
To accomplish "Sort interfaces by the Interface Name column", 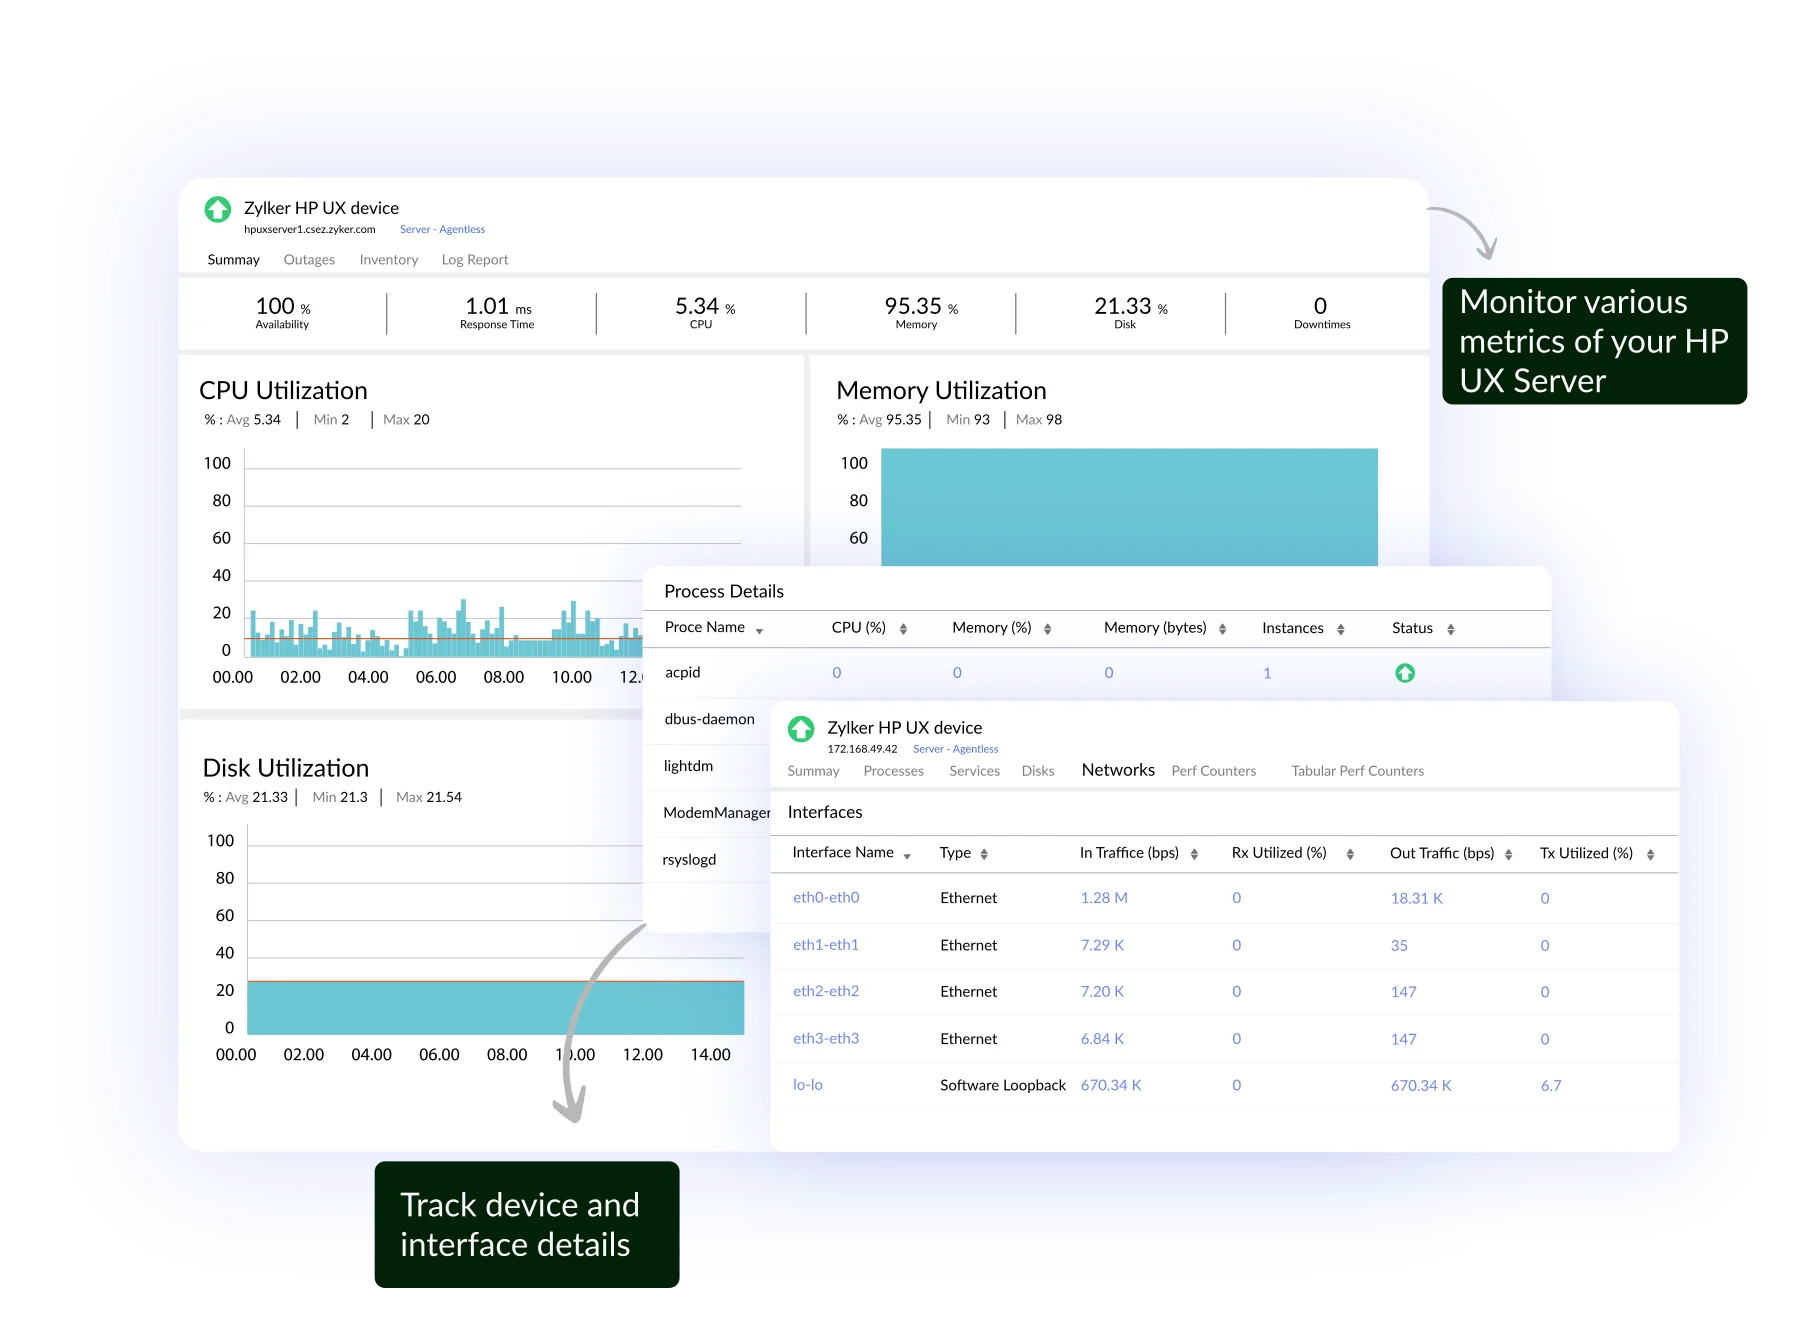I will point(843,853).
